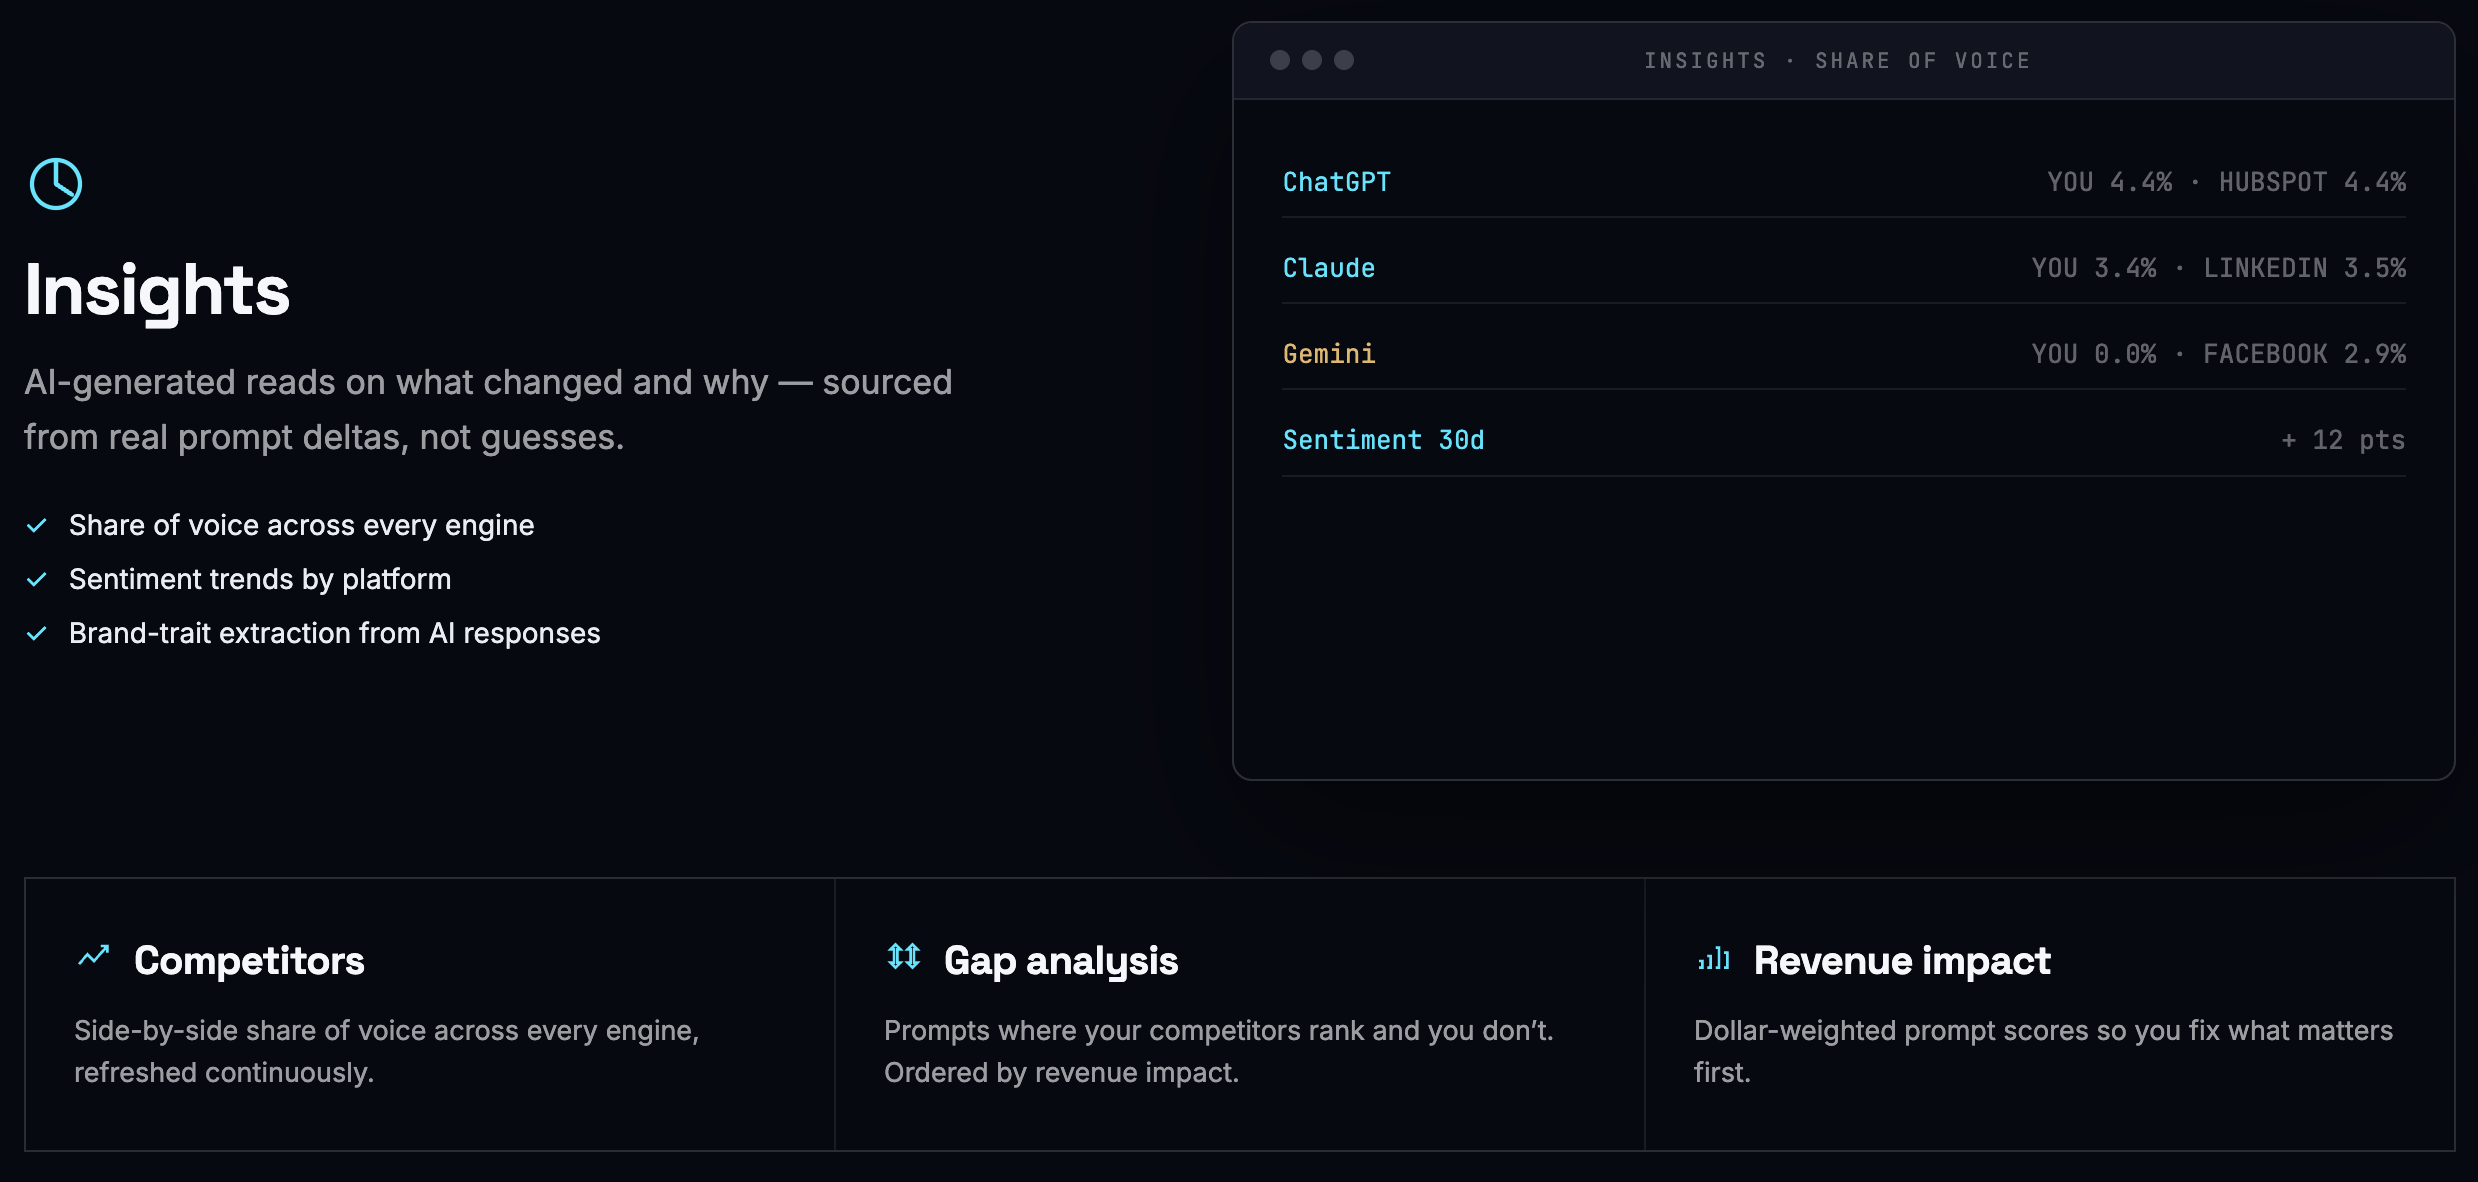2478x1182 pixels.
Task: Click the 'YOU 4.4% · HUBSPOT 4.4%' value
Action: click(x=2227, y=182)
